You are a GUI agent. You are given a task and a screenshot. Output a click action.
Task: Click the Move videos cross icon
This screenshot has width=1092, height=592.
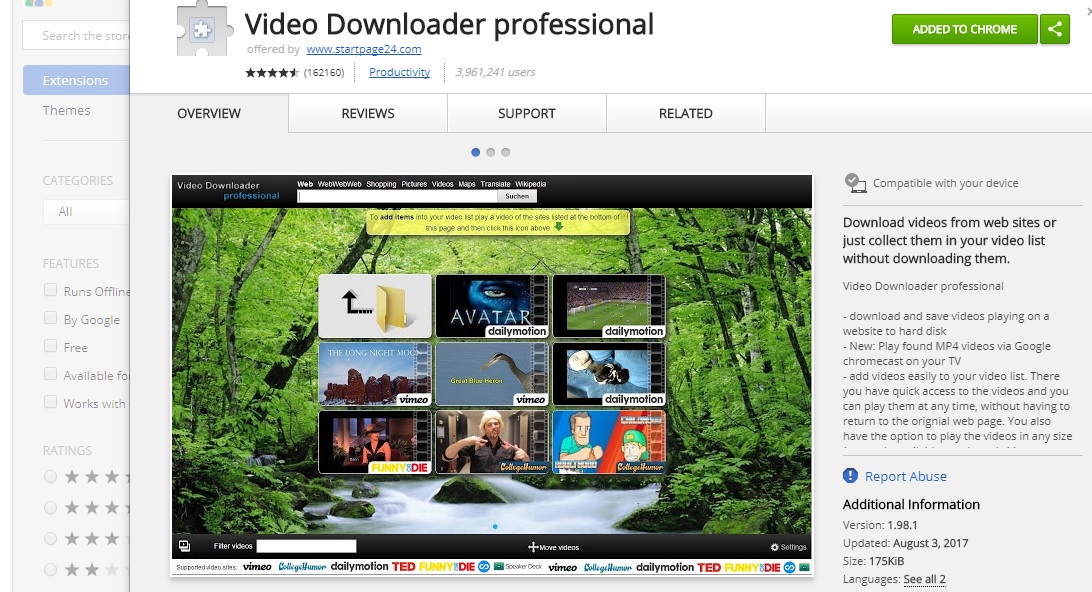[533, 547]
